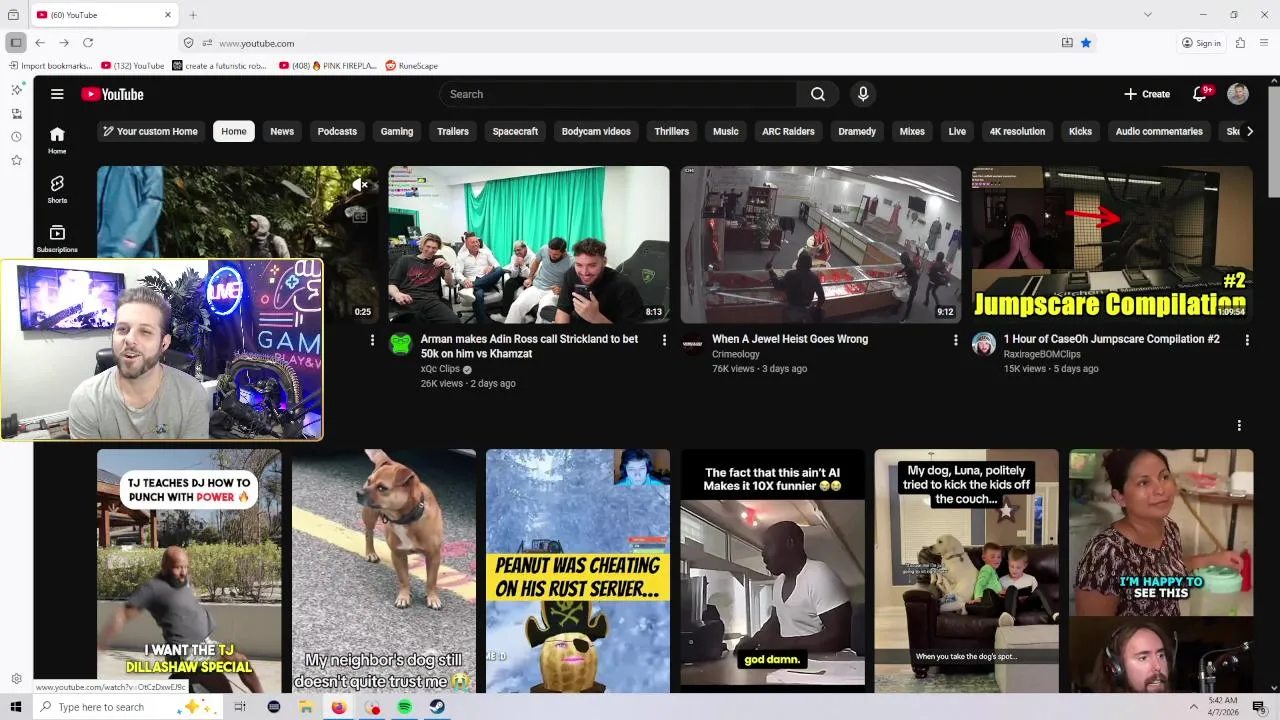The width and height of the screenshot is (1280, 720).
Task: Click the Your custom Home button
Action: coord(151,131)
